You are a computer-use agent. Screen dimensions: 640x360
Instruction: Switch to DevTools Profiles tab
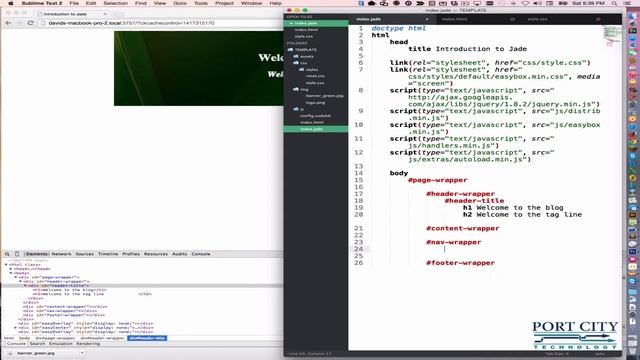131,254
